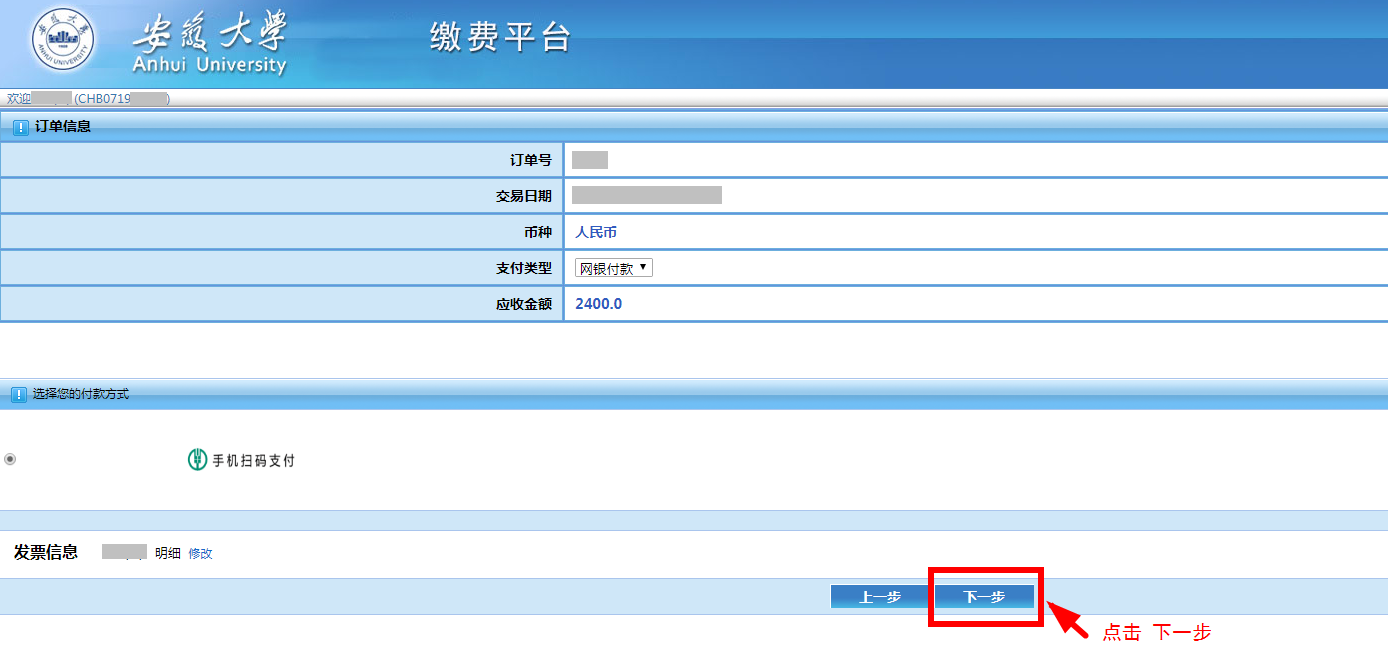Click the 人民币 currency field
Viewport: 1388px width, 658px height.
[x=597, y=231]
